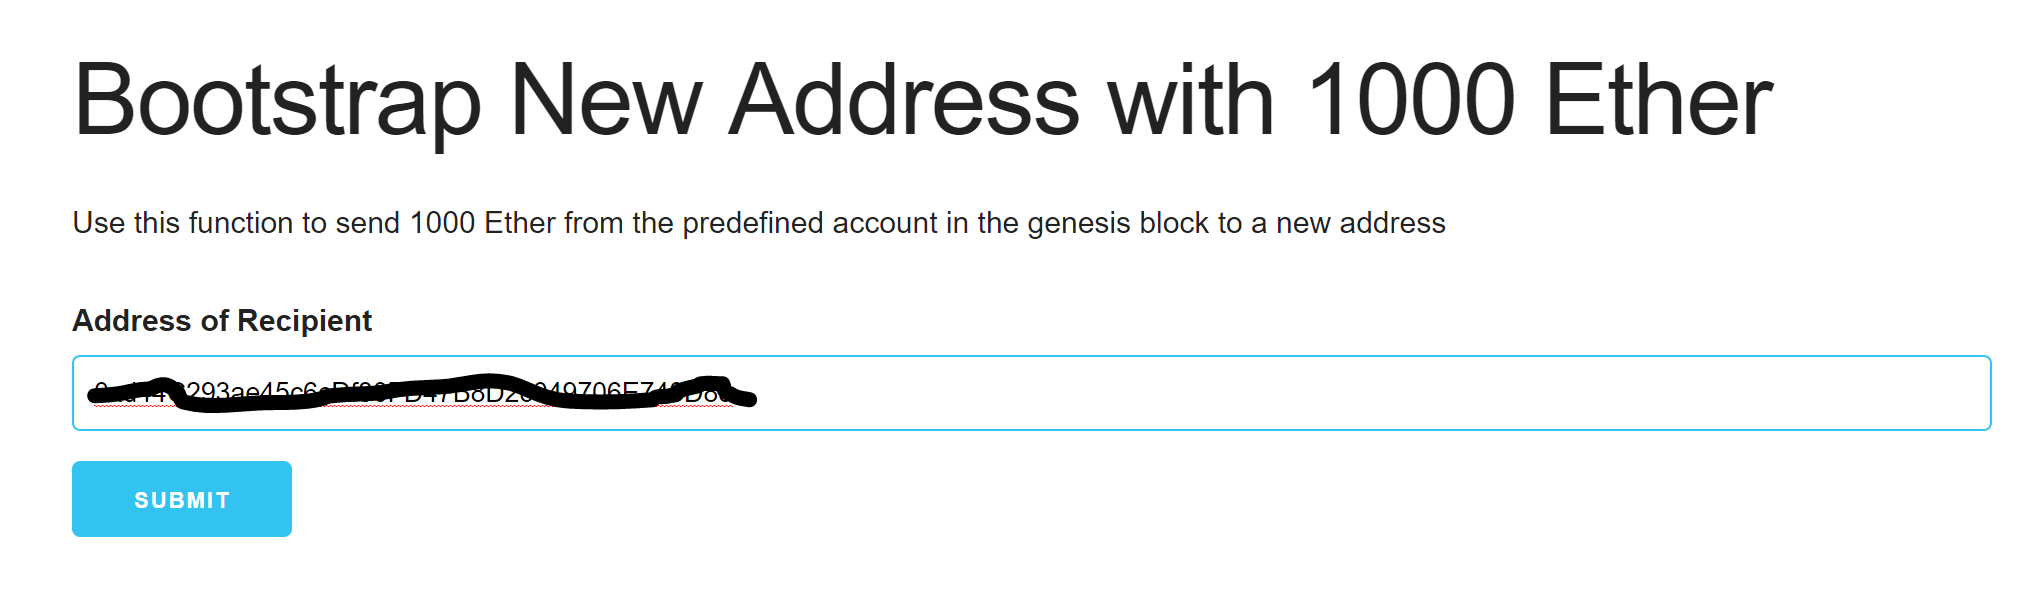Image resolution: width=2030 pixels, height=590 pixels.
Task: Click the "Address of Recipient" label
Action: (x=222, y=321)
